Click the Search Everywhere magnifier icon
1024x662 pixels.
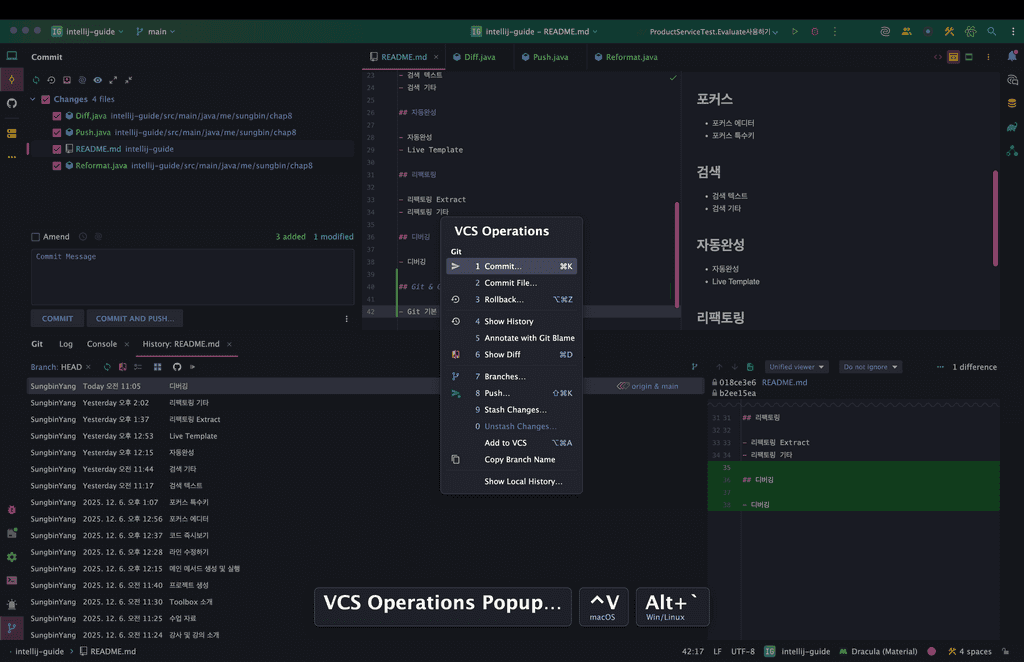click(x=991, y=31)
